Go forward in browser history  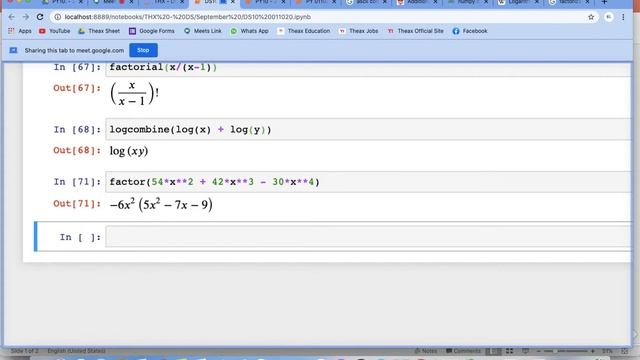coord(26,17)
